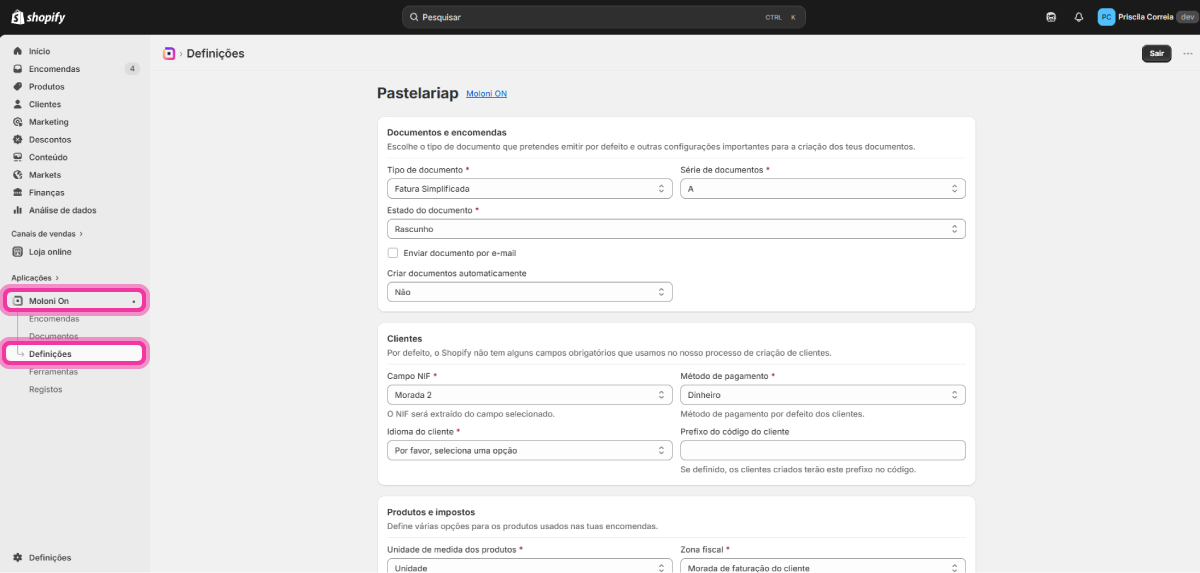Follow the Moloni ON link
The width and height of the screenshot is (1200, 573).
click(x=487, y=94)
